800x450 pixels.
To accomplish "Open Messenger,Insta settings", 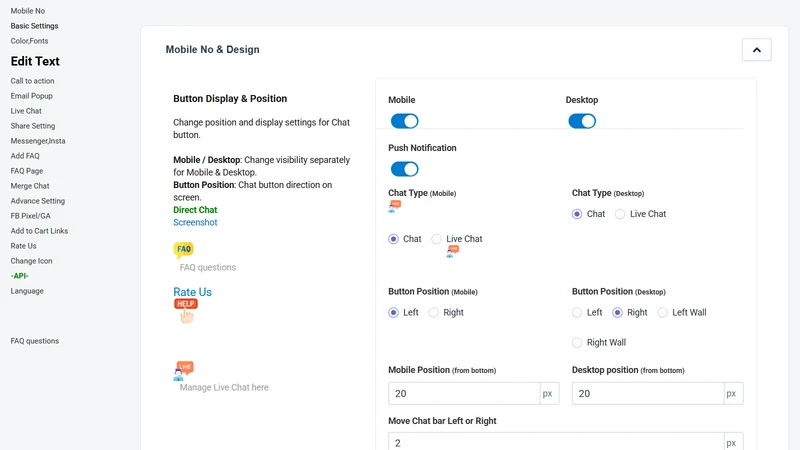I will (38, 141).
